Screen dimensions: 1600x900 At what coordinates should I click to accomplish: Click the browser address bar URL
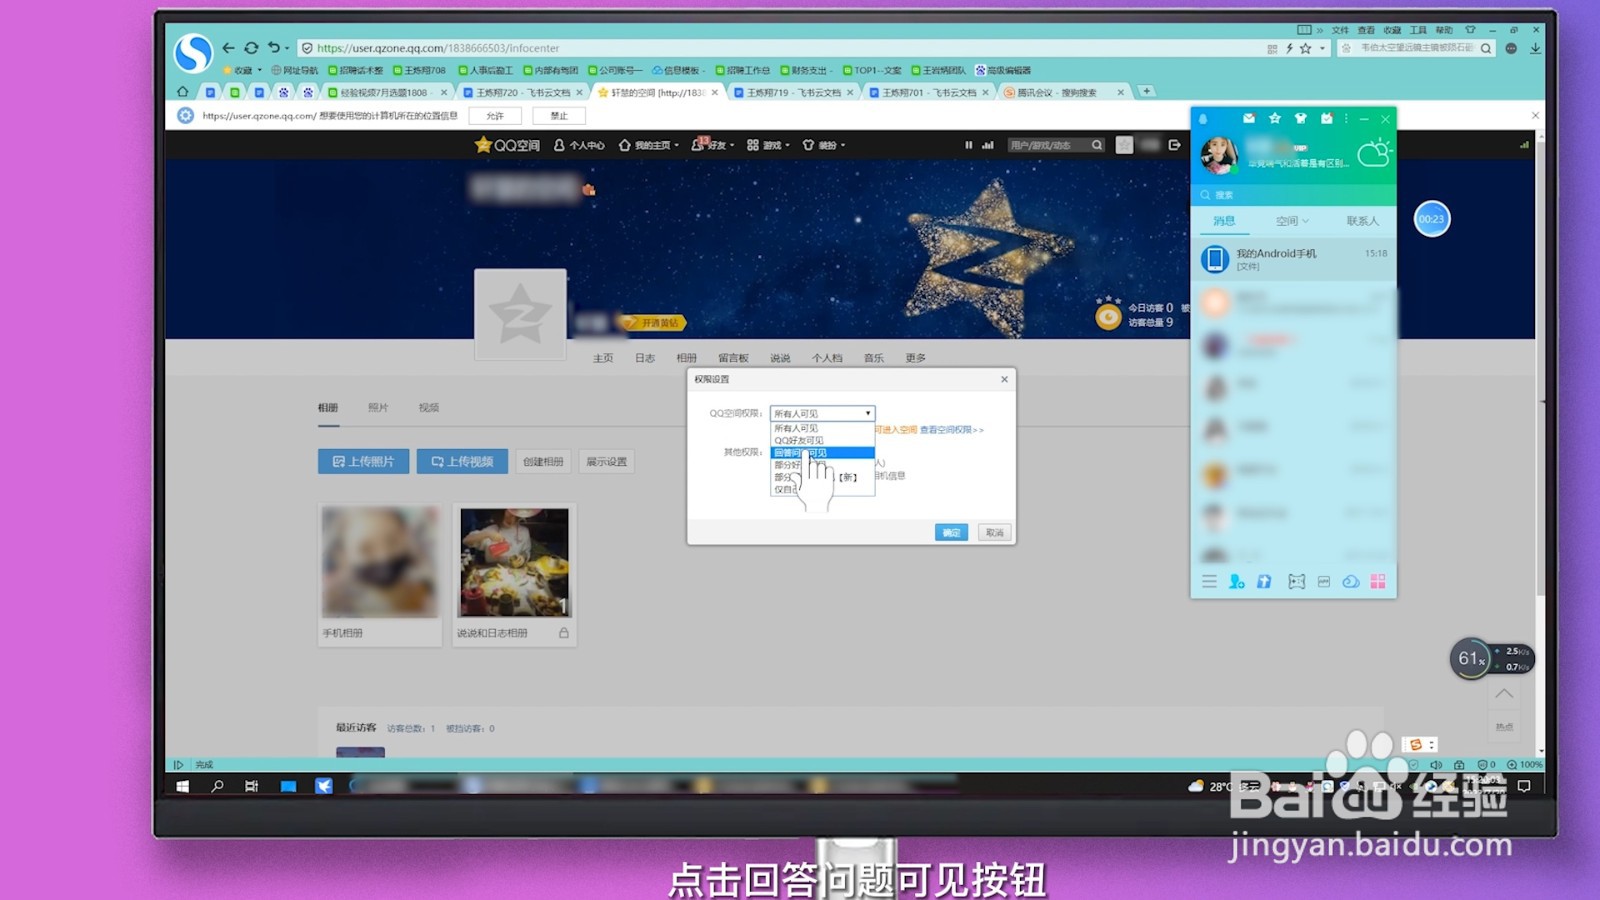pos(438,48)
